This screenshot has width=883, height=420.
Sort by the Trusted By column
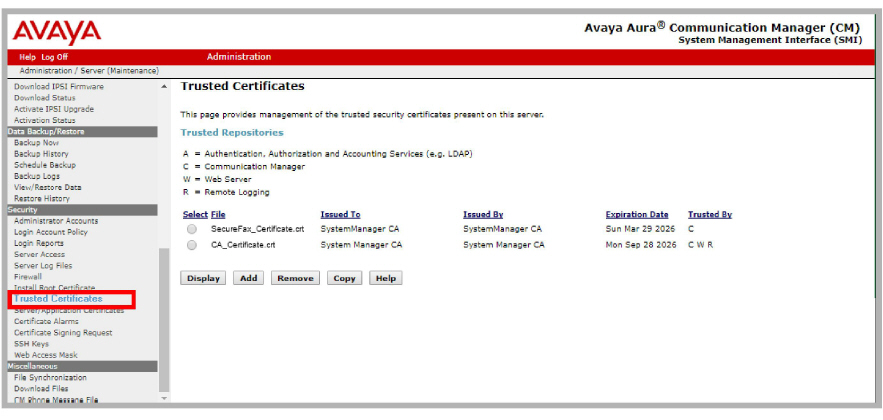click(x=710, y=215)
